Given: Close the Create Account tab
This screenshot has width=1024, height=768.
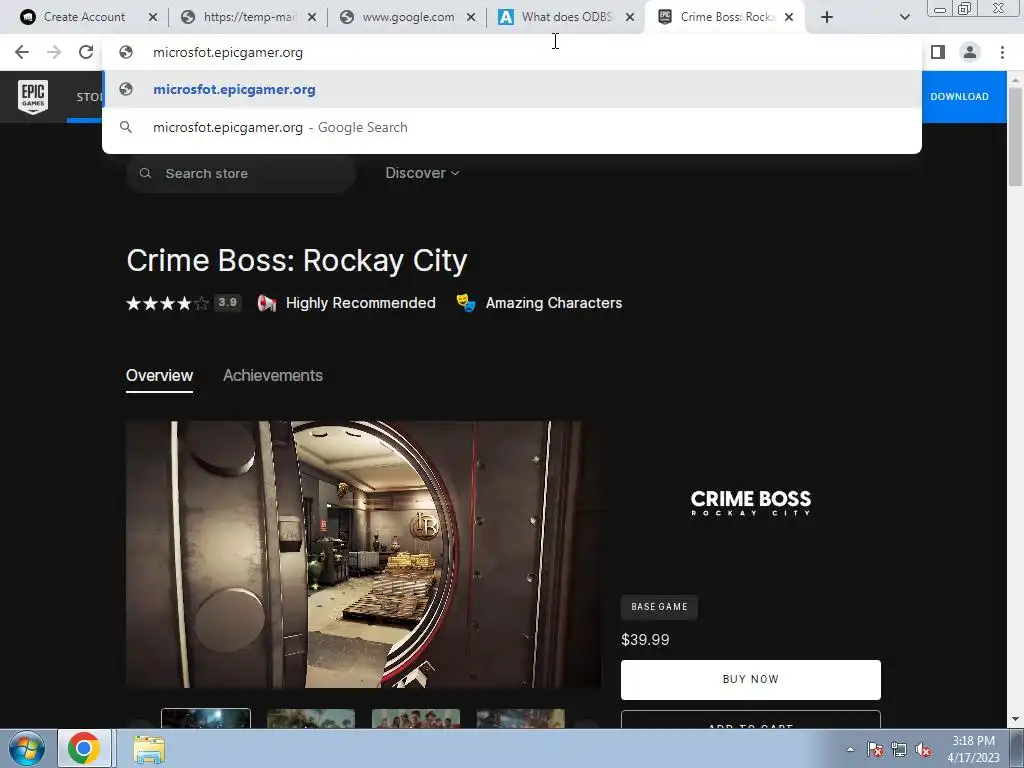Looking at the screenshot, I should coord(153,17).
